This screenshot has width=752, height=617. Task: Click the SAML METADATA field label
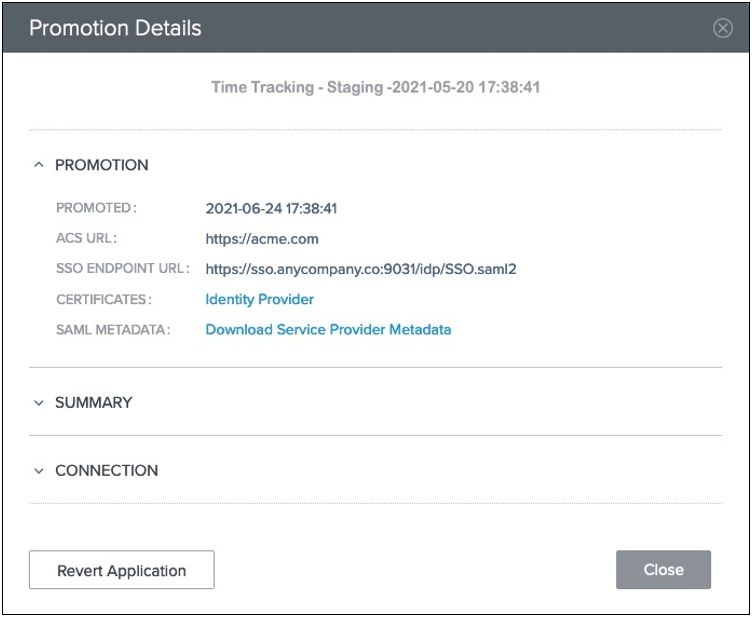pyautogui.click(x=113, y=329)
